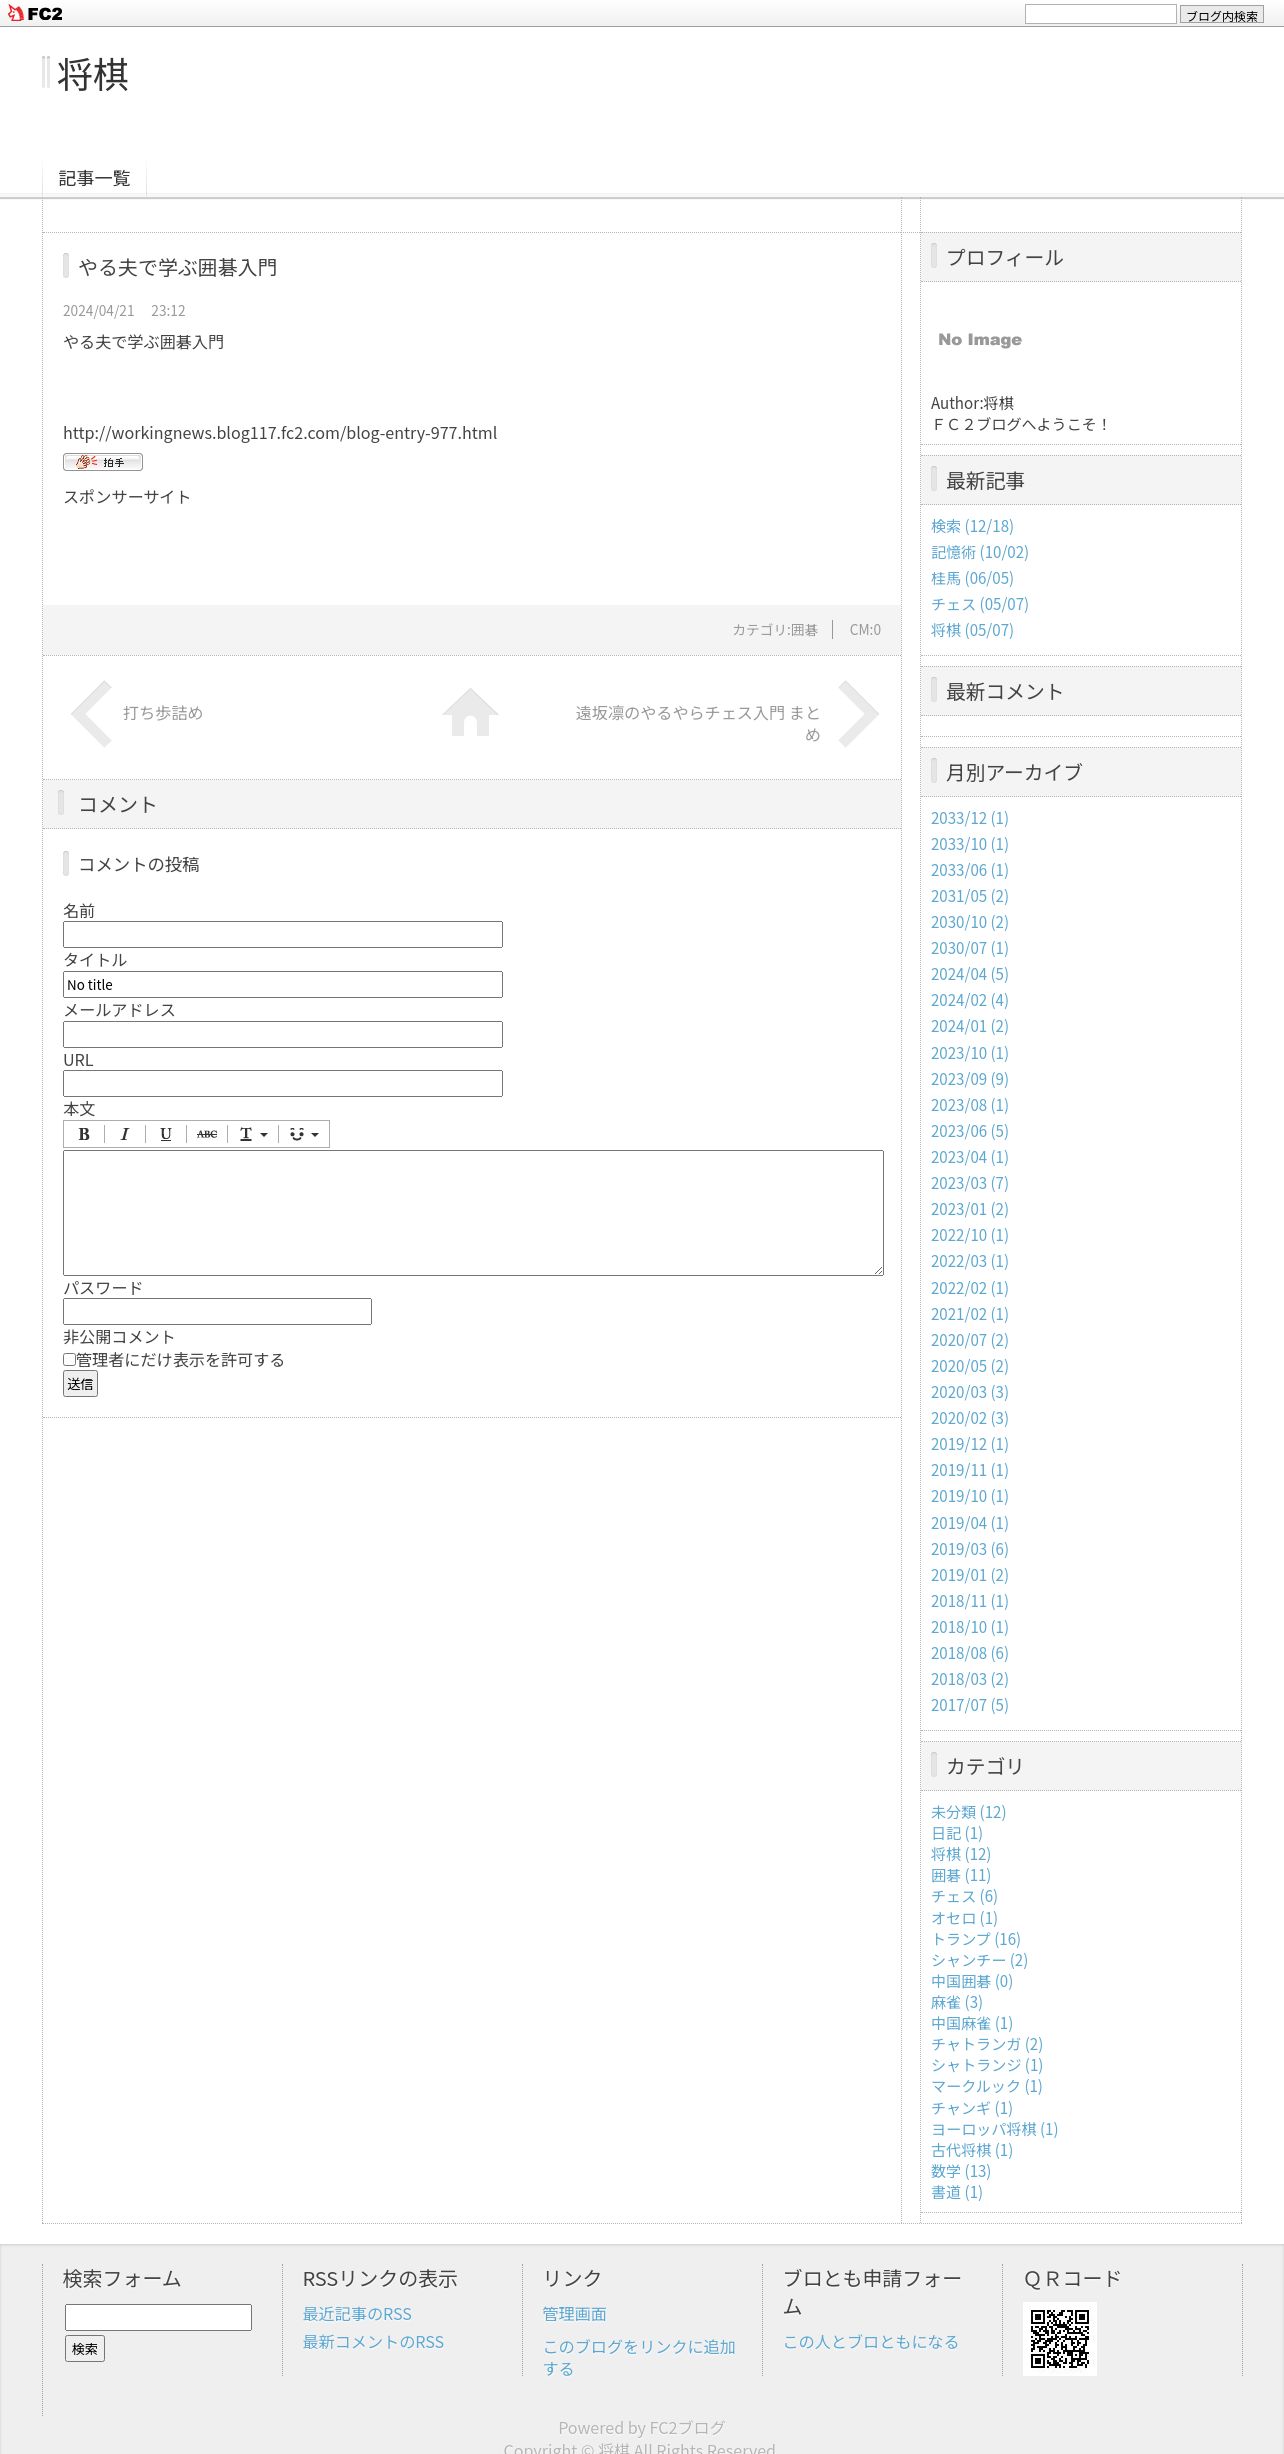This screenshot has width=1284, height=2454.
Task: Open the emoji picker dropdown in editor
Action: 304,1134
